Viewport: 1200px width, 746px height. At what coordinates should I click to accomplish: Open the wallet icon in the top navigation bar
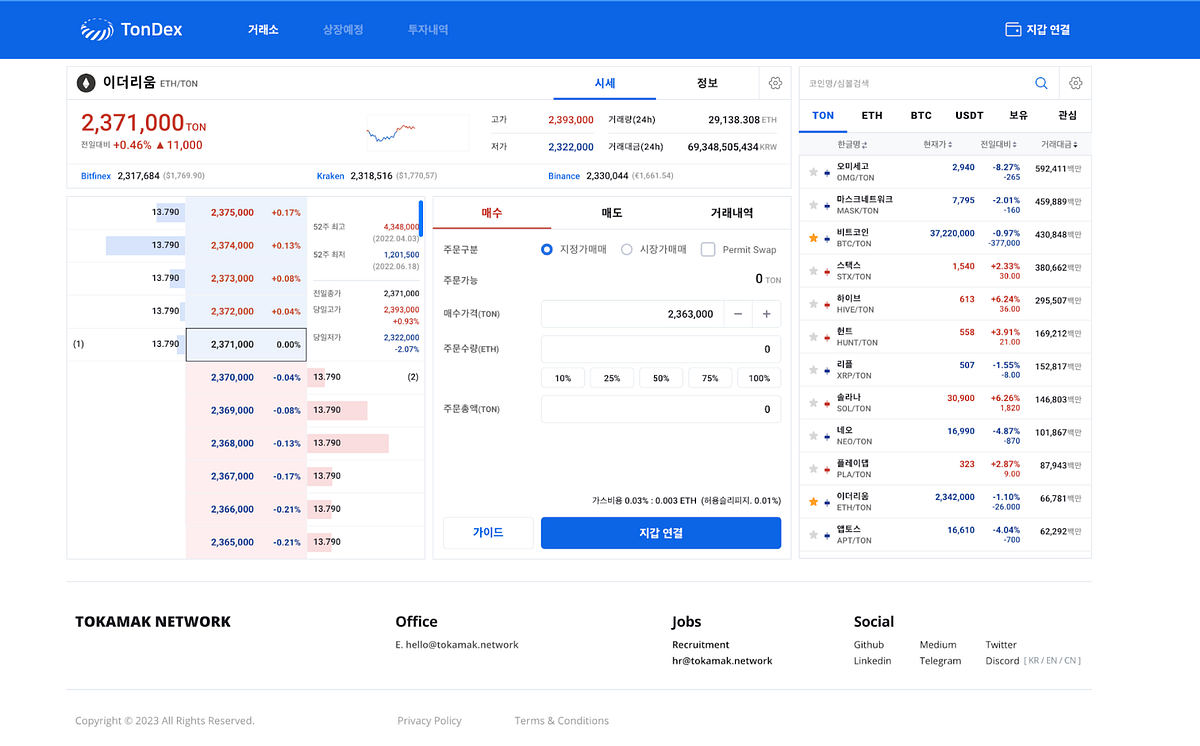tap(1011, 29)
